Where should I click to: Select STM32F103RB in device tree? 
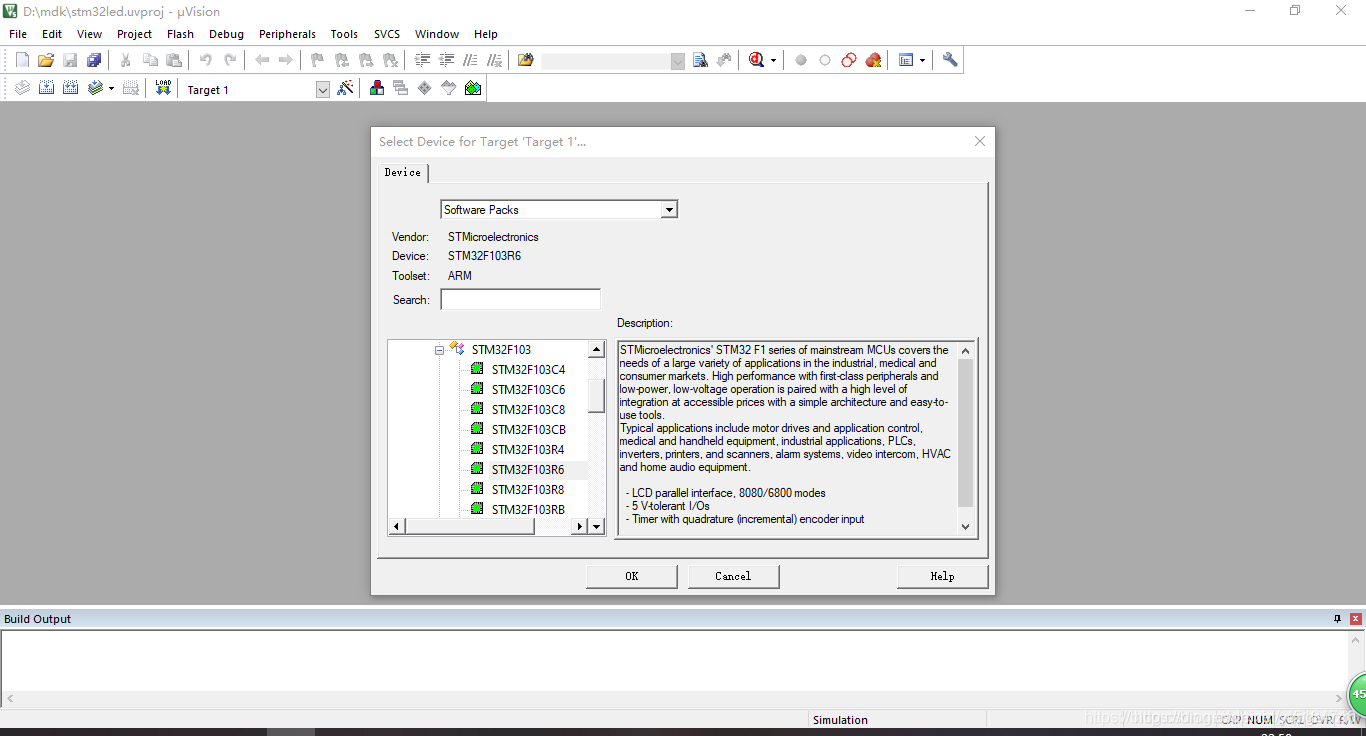tap(528, 509)
